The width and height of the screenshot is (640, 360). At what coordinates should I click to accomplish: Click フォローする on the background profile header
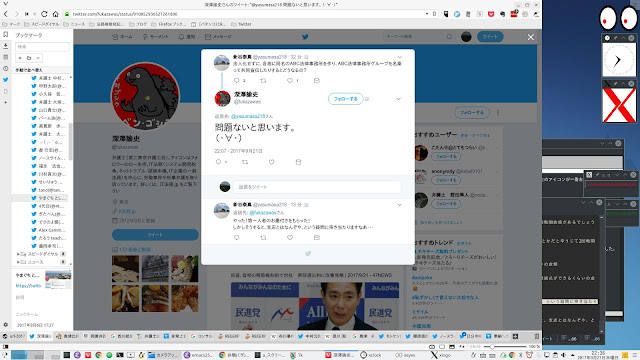[x=472, y=113]
